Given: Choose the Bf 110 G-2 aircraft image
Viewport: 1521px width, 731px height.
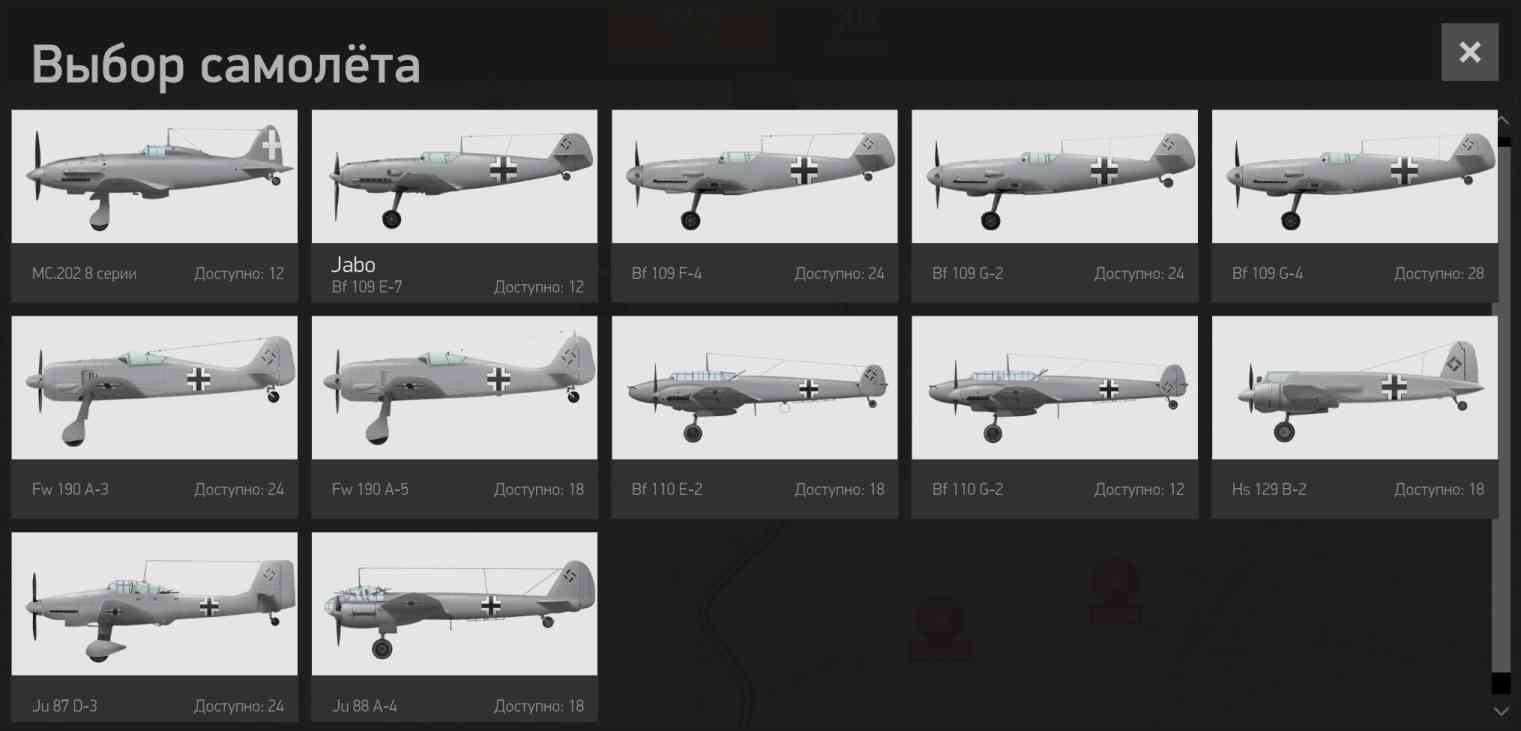Looking at the screenshot, I should click(x=1055, y=388).
